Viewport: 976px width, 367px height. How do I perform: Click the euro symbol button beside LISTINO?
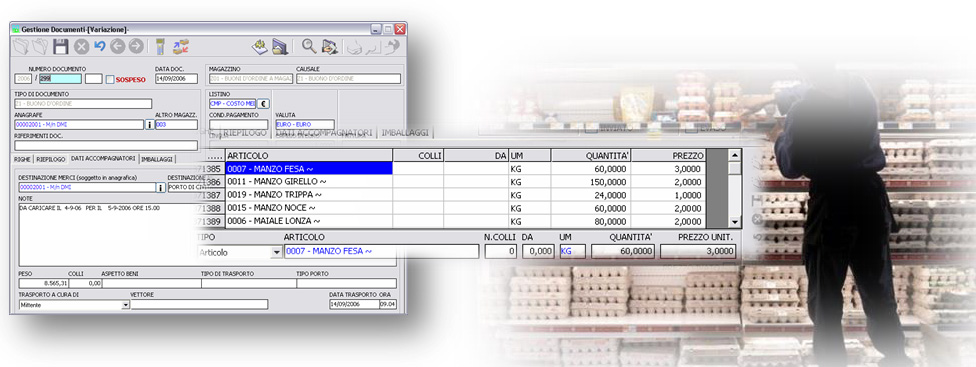coord(263,104)
